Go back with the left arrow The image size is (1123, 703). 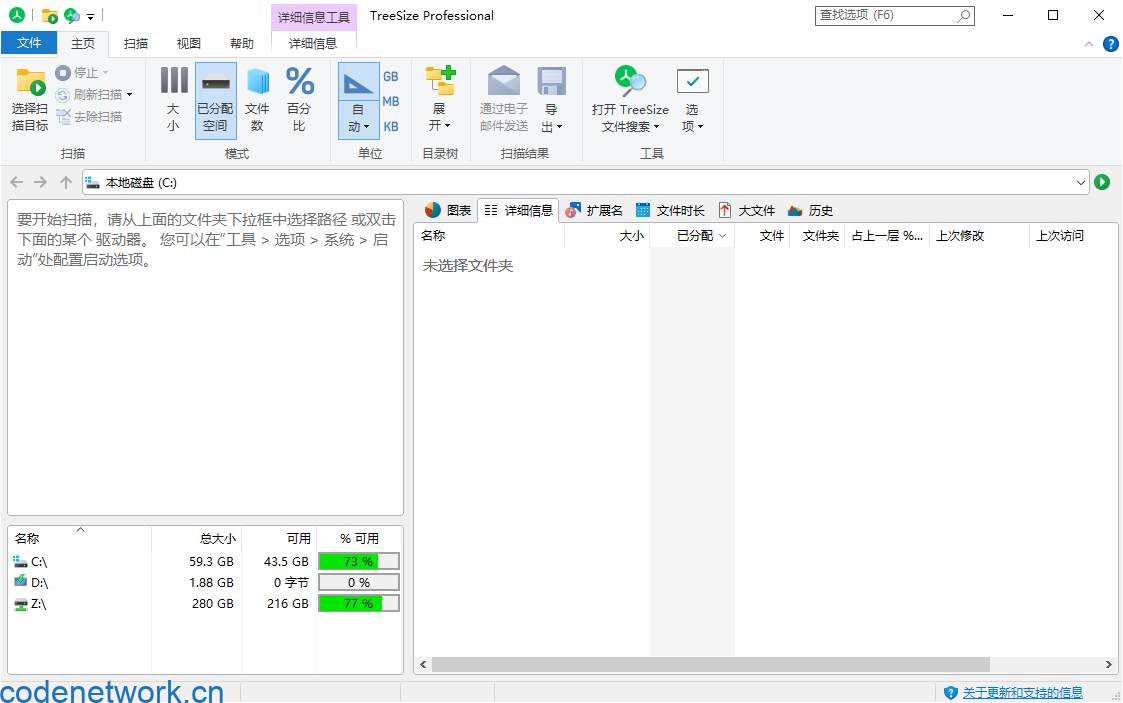(x=17, y=183)
